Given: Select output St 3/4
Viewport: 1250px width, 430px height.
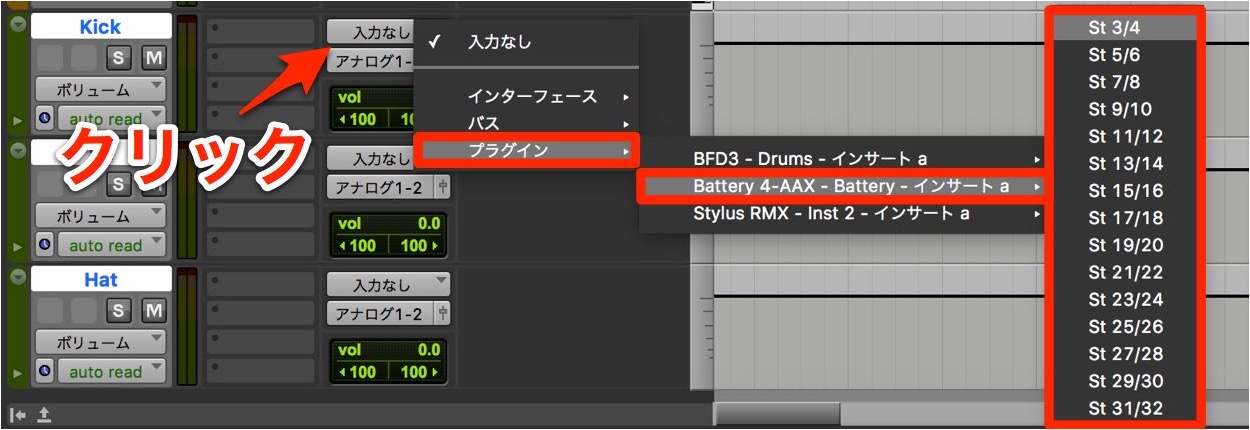Looking at the screenshot, I should tap(1125, 28).
